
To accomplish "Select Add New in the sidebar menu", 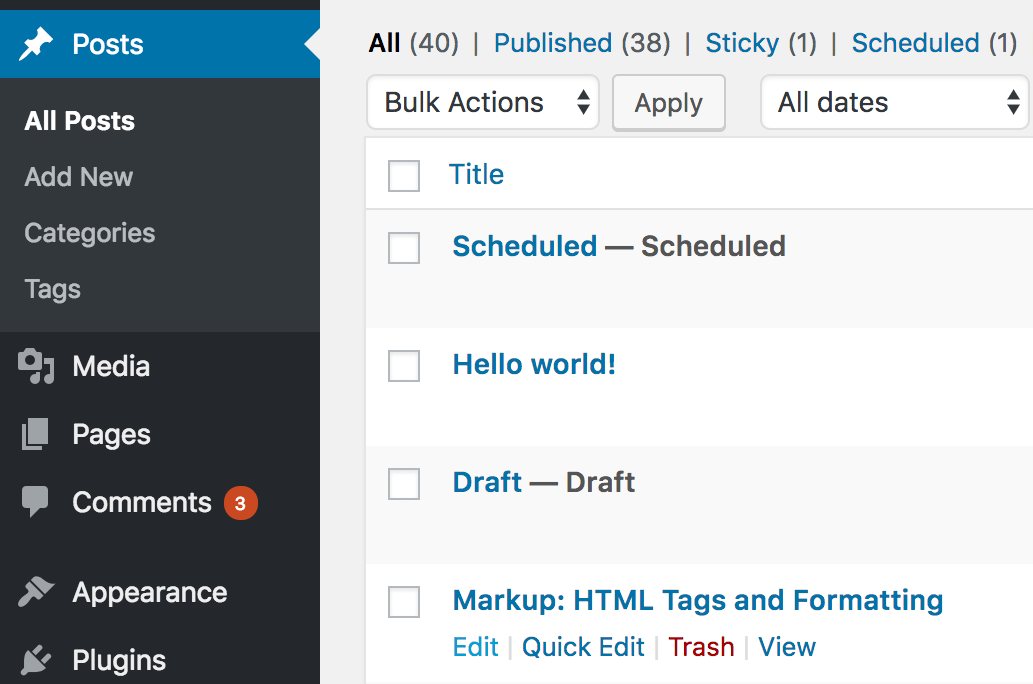I will (78, 176).
